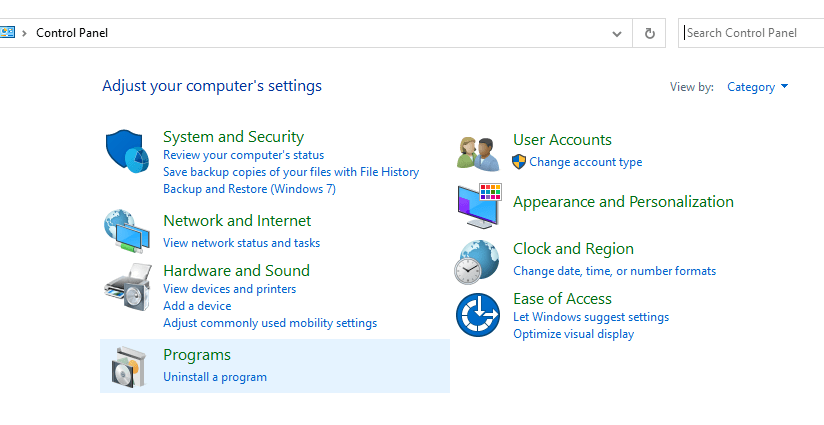Click the Change account type link
Viewport: 824px width, 425px height.
pyautogui.click(x=585, y=162)
